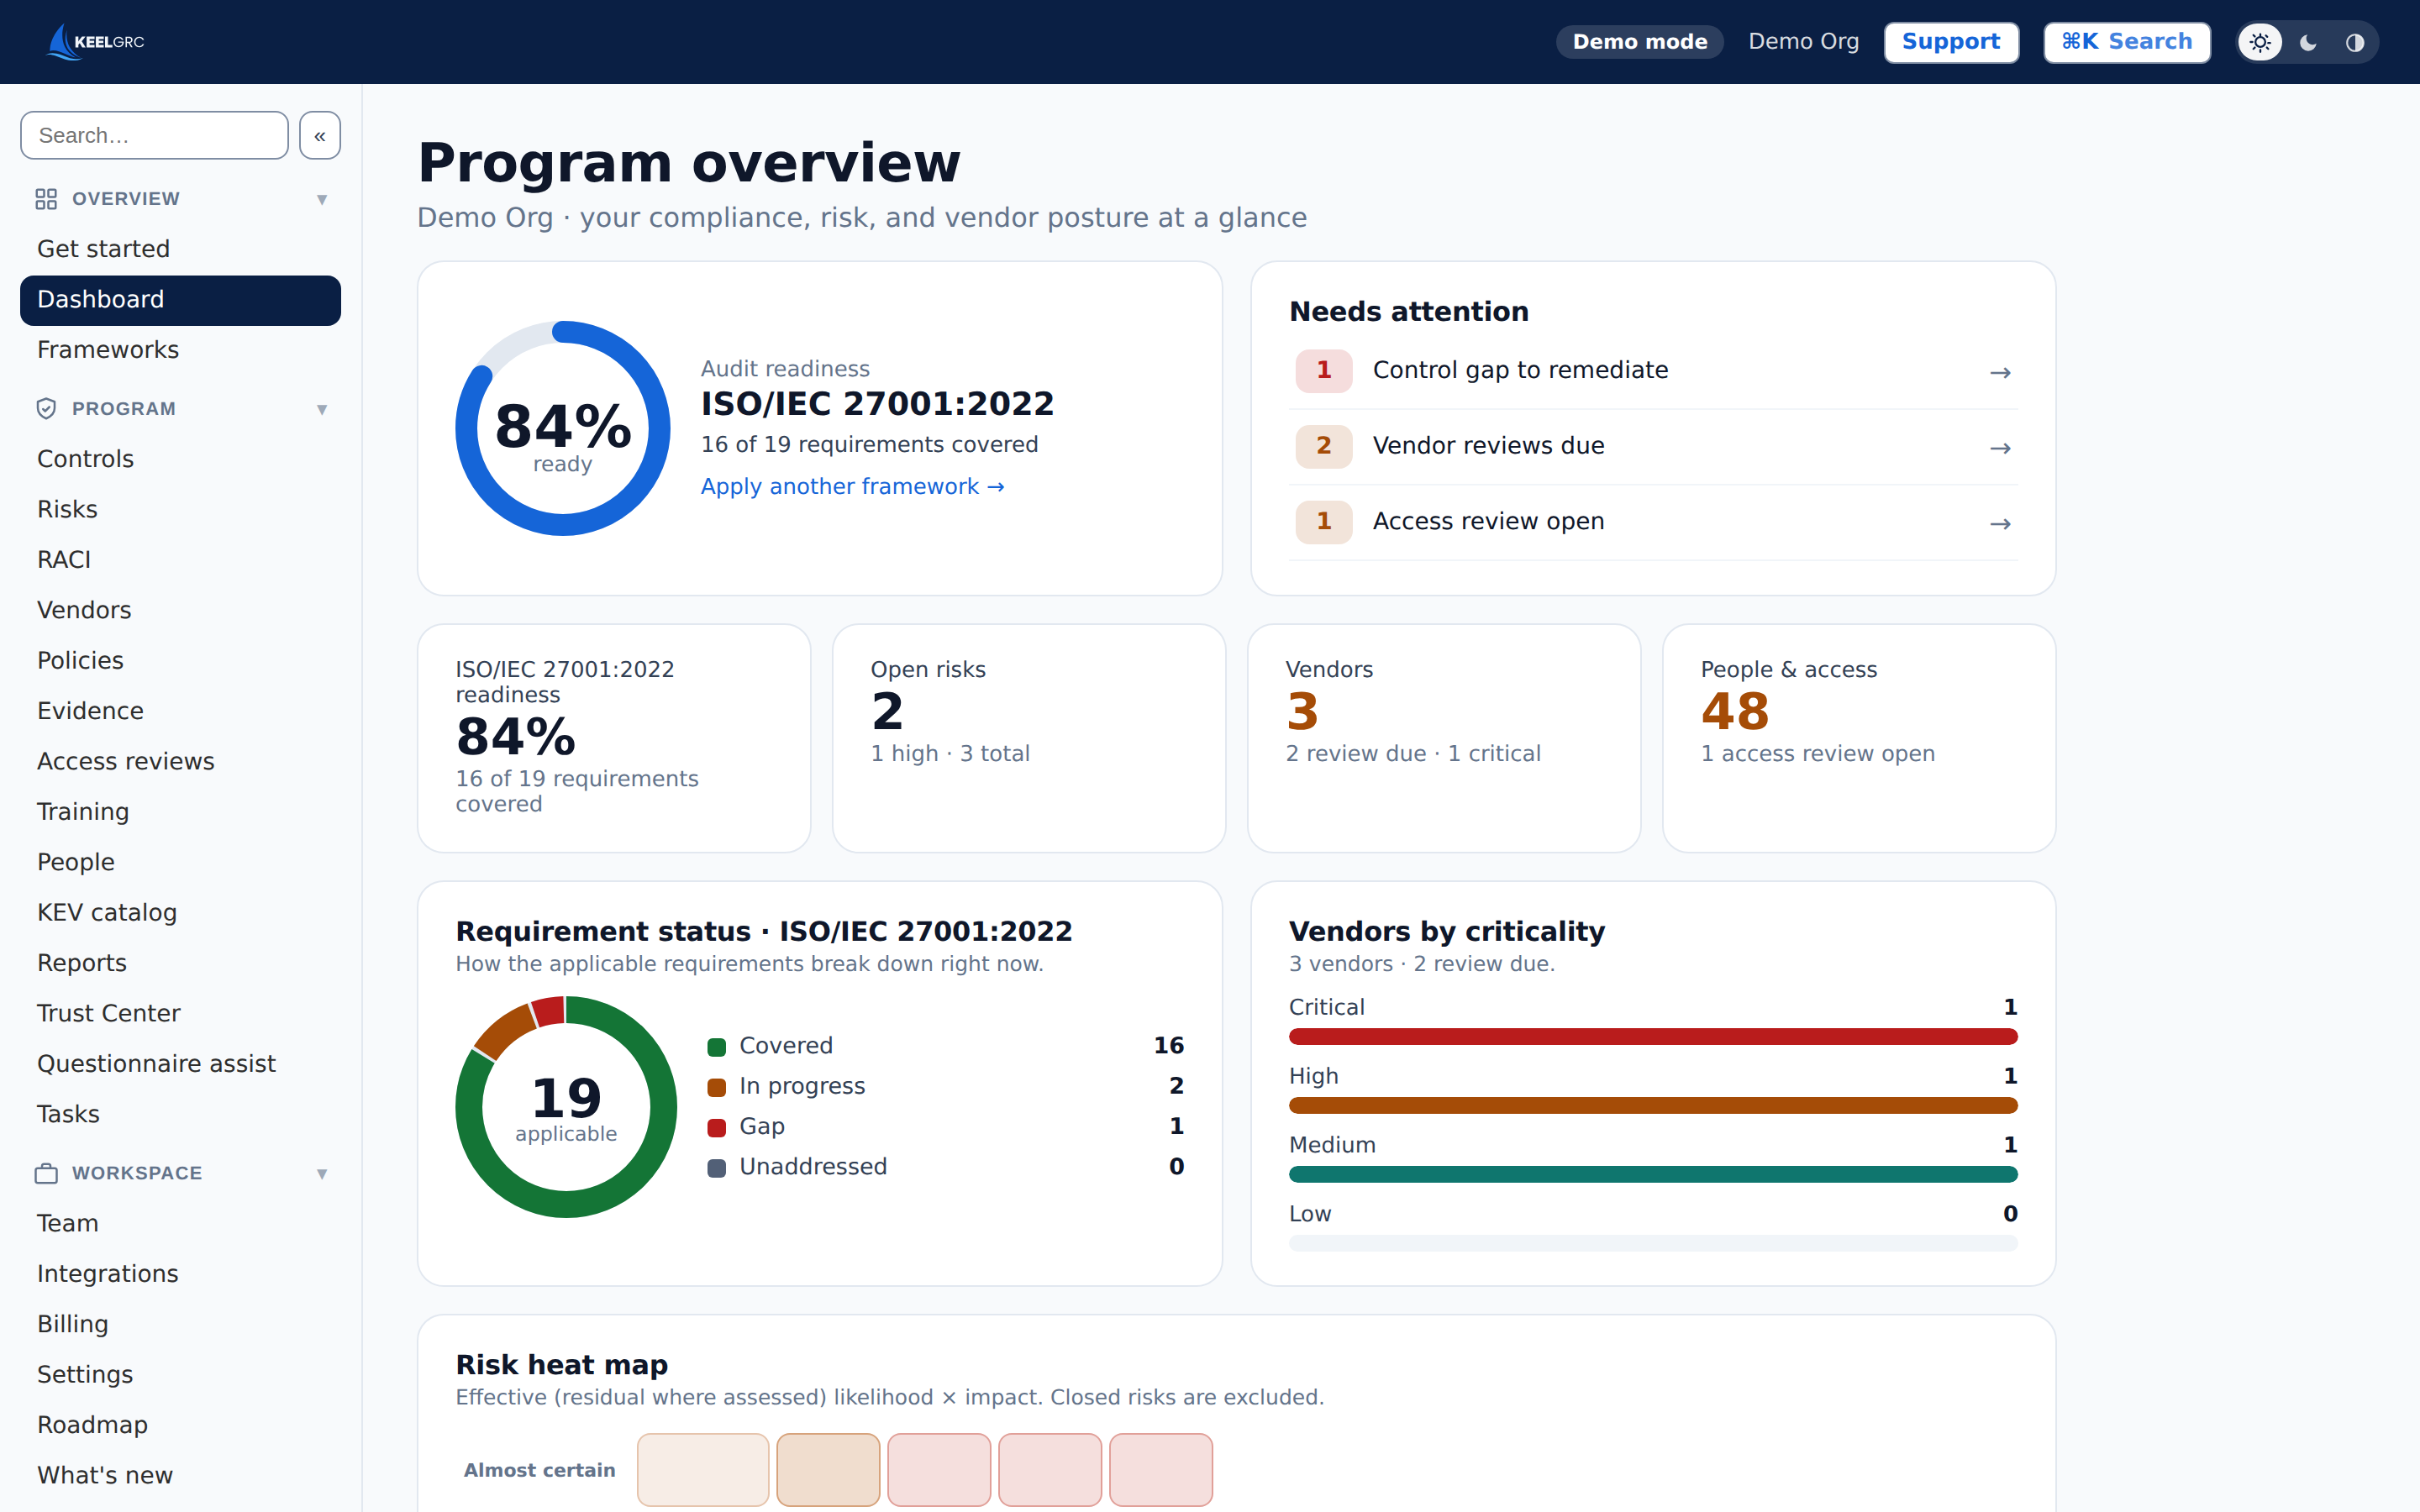Select Dashboard in sidebar
This screenshot has width=2420, height=1512.
[180, 300]
